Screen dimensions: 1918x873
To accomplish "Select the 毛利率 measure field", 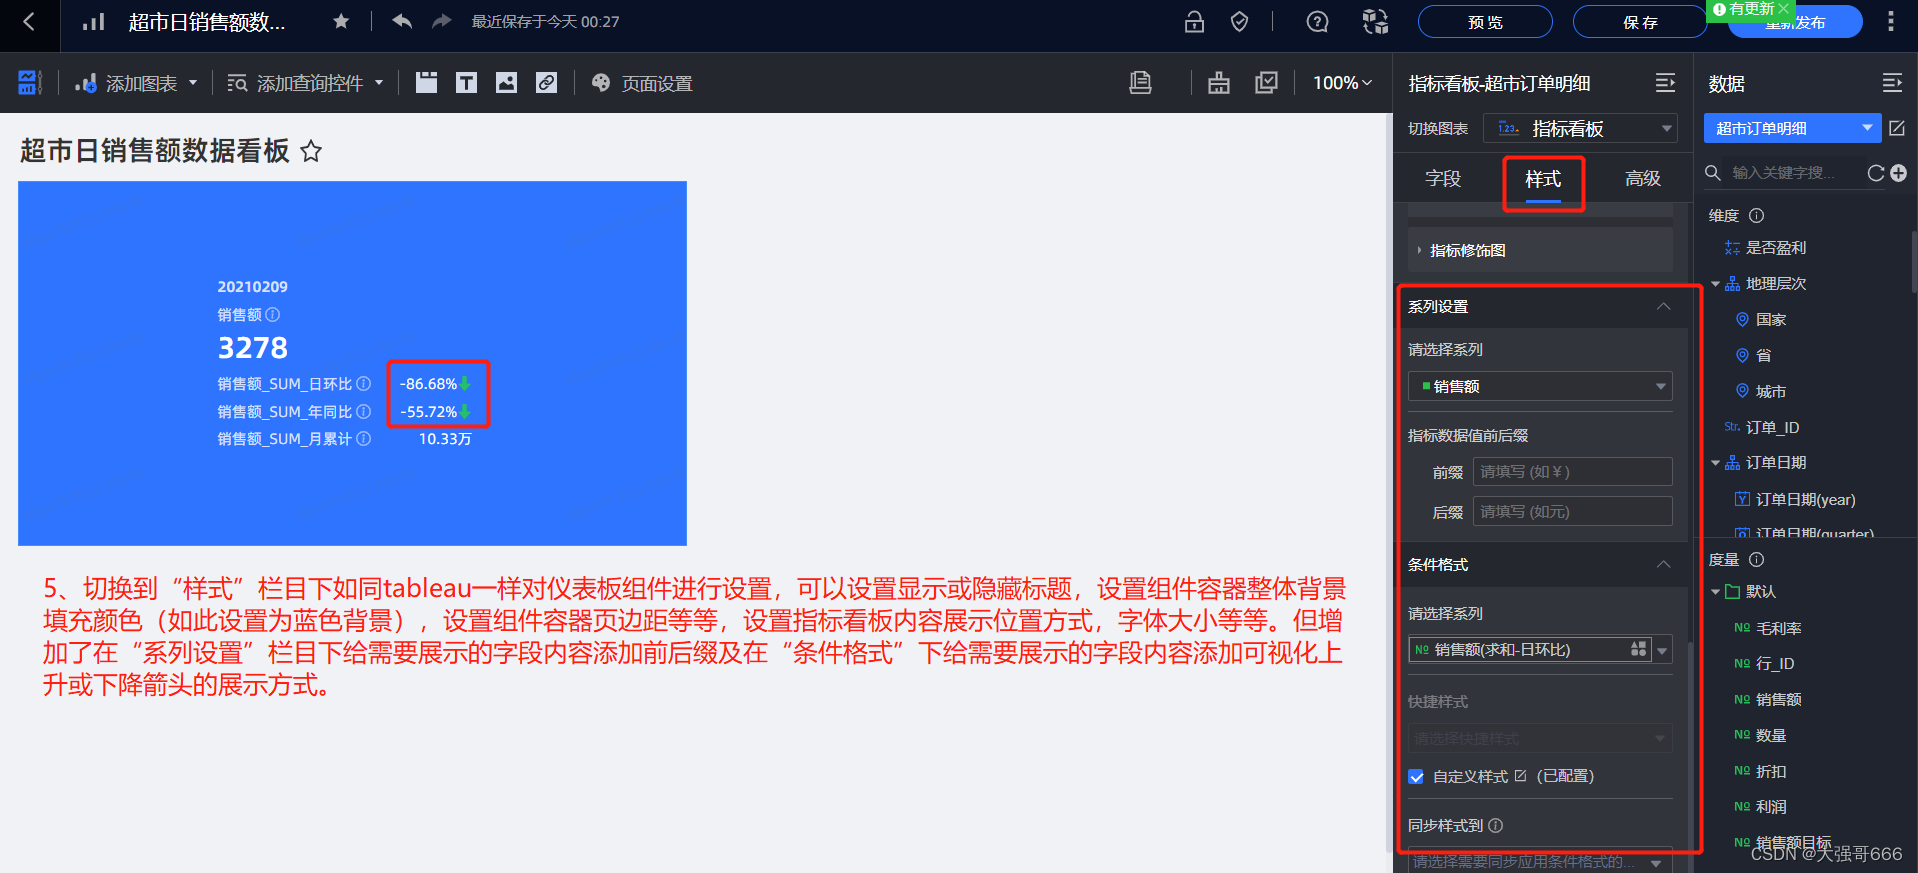I will [1778, 628].
